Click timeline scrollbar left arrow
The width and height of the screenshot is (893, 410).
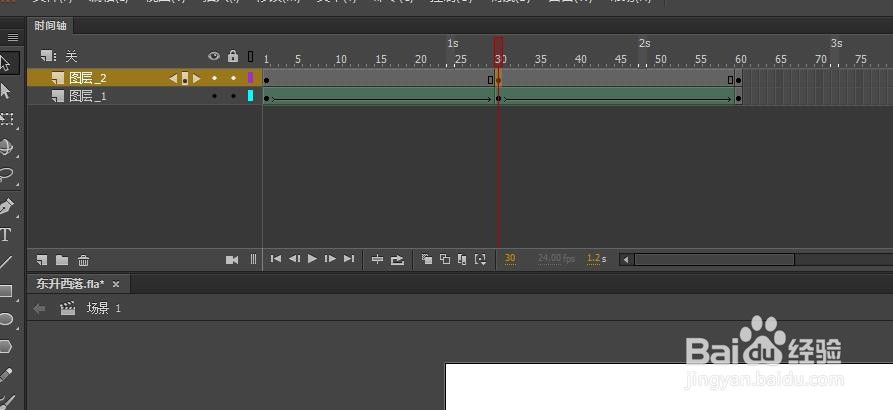tap(626, 260)
